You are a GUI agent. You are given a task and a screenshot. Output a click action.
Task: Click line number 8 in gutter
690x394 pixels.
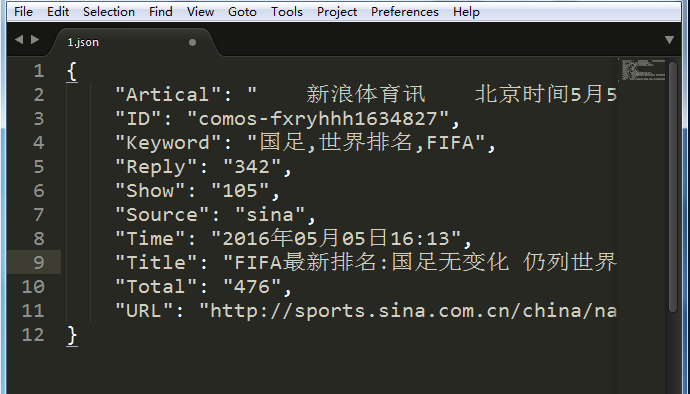click(39, 239)
